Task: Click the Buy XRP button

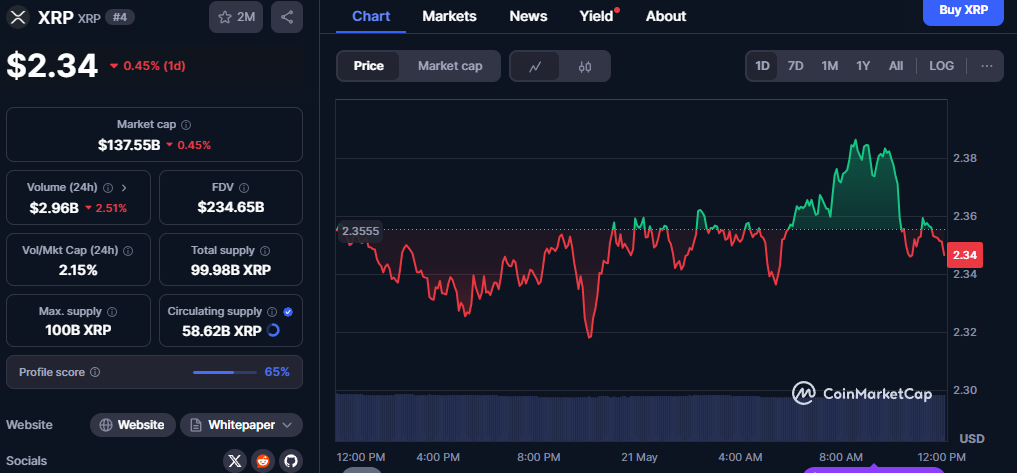Action: [963, 11]
